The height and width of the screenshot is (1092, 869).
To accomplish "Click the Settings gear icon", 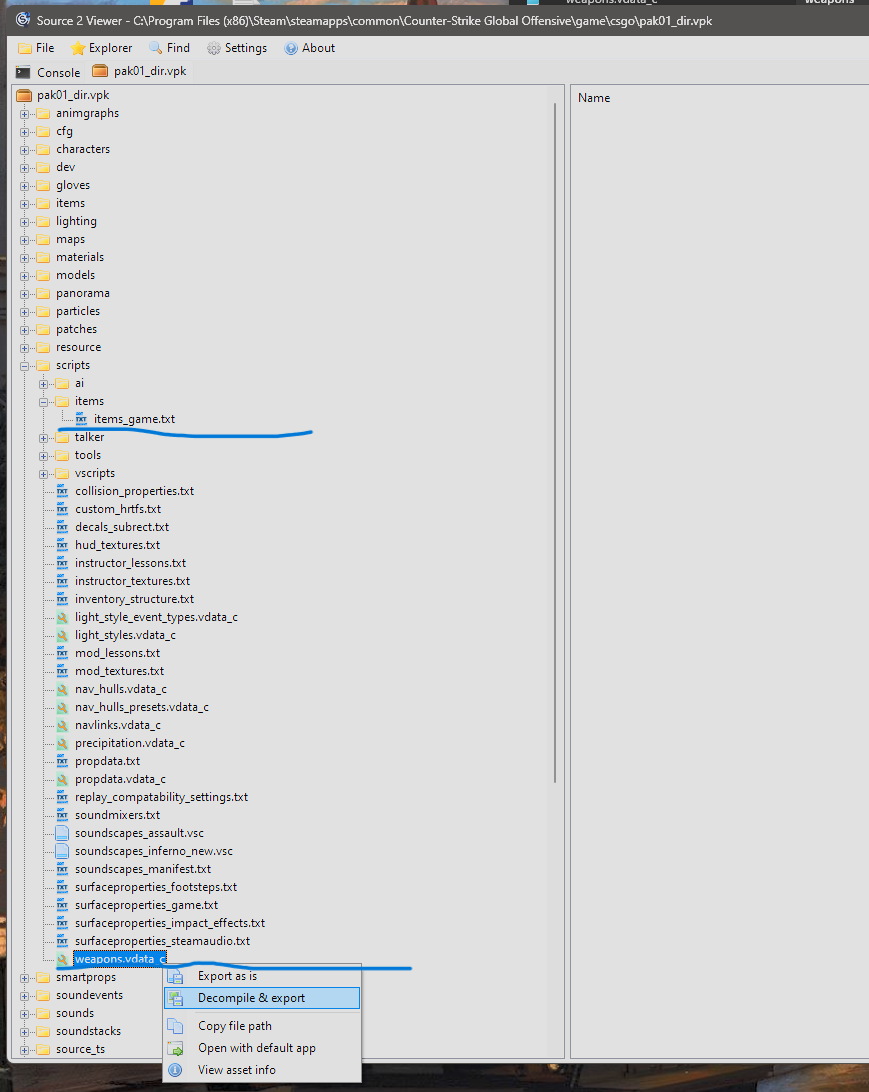I will (x=214, y=48).
